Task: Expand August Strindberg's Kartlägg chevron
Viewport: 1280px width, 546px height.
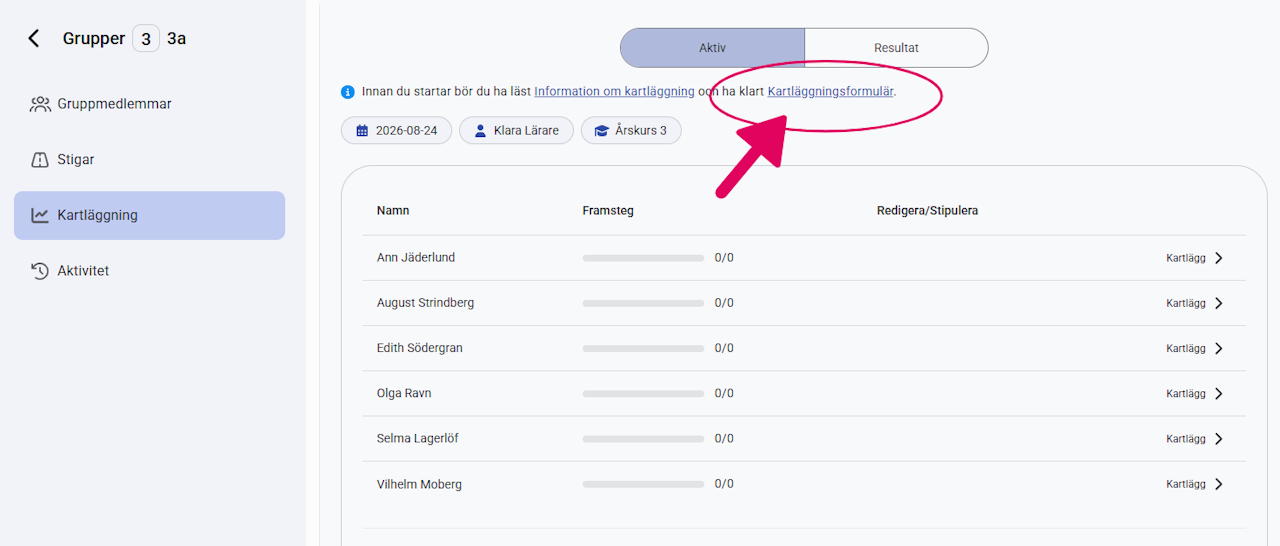Action: tap(1218, 303)
